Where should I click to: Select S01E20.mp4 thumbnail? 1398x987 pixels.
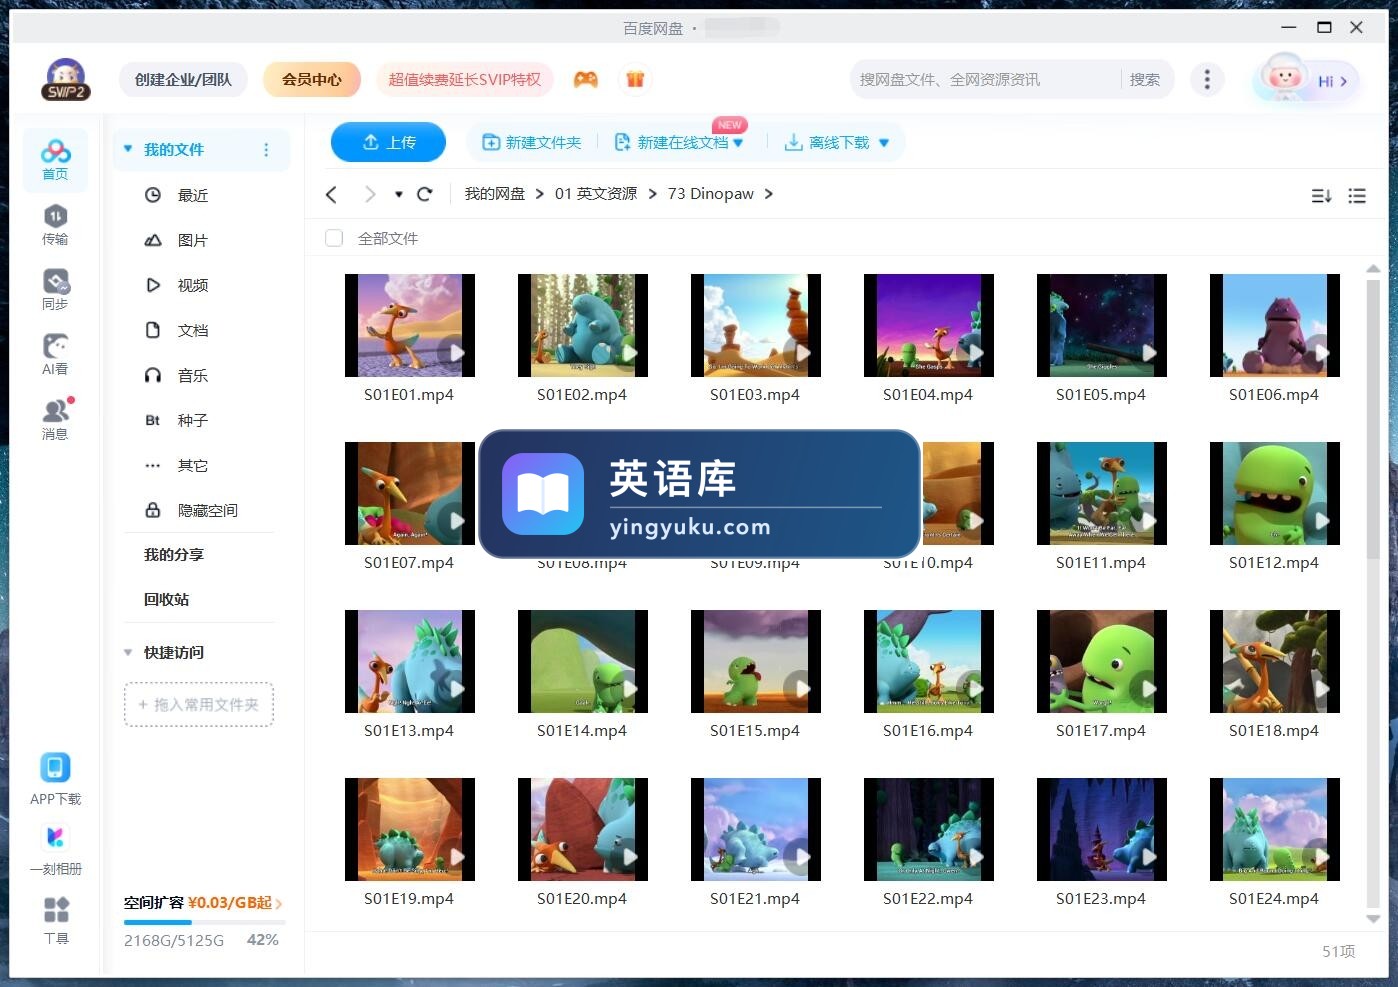pyautogui.click(x=583, y=829)
